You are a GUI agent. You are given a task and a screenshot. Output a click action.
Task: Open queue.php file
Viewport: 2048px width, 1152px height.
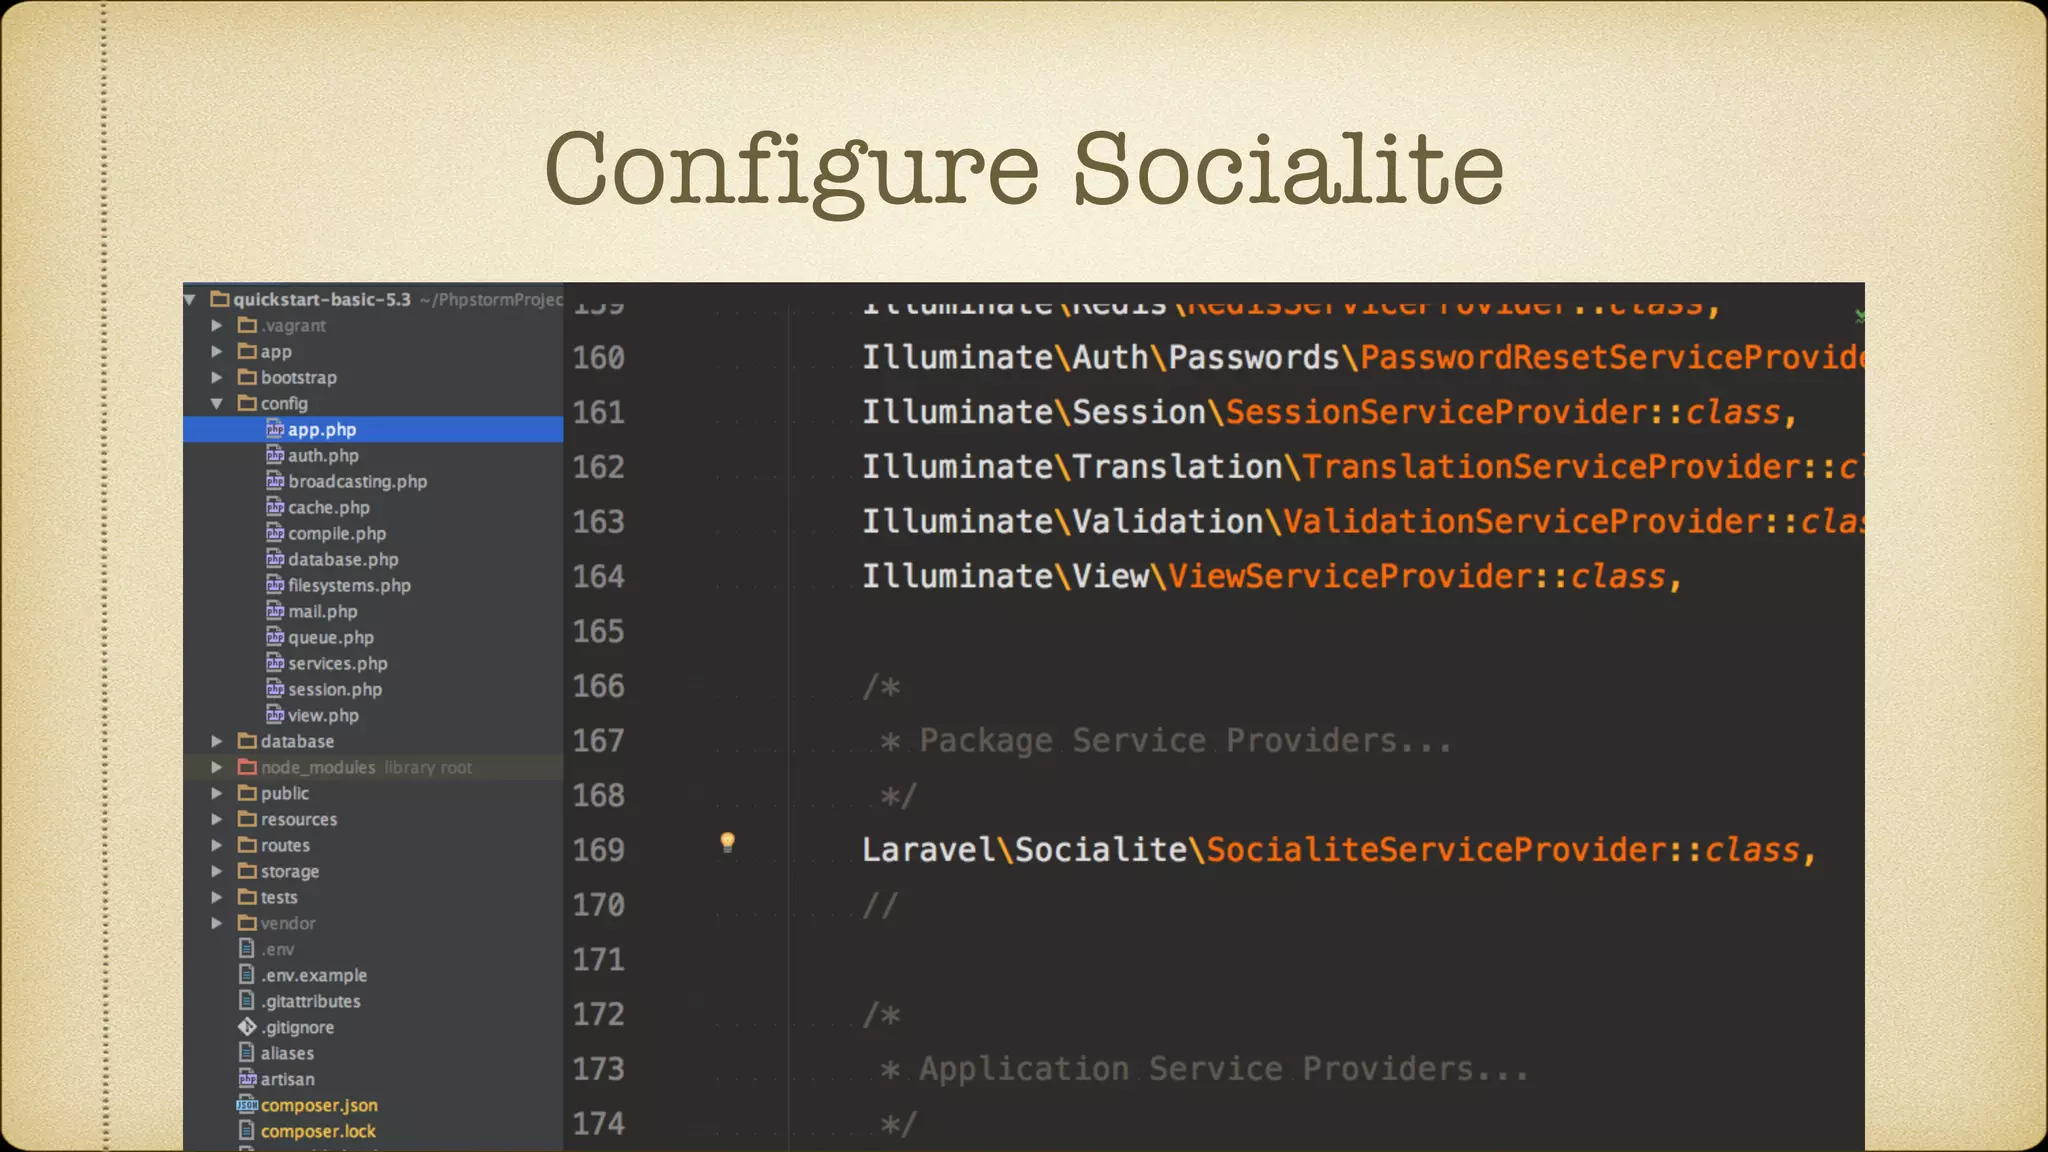331,637
